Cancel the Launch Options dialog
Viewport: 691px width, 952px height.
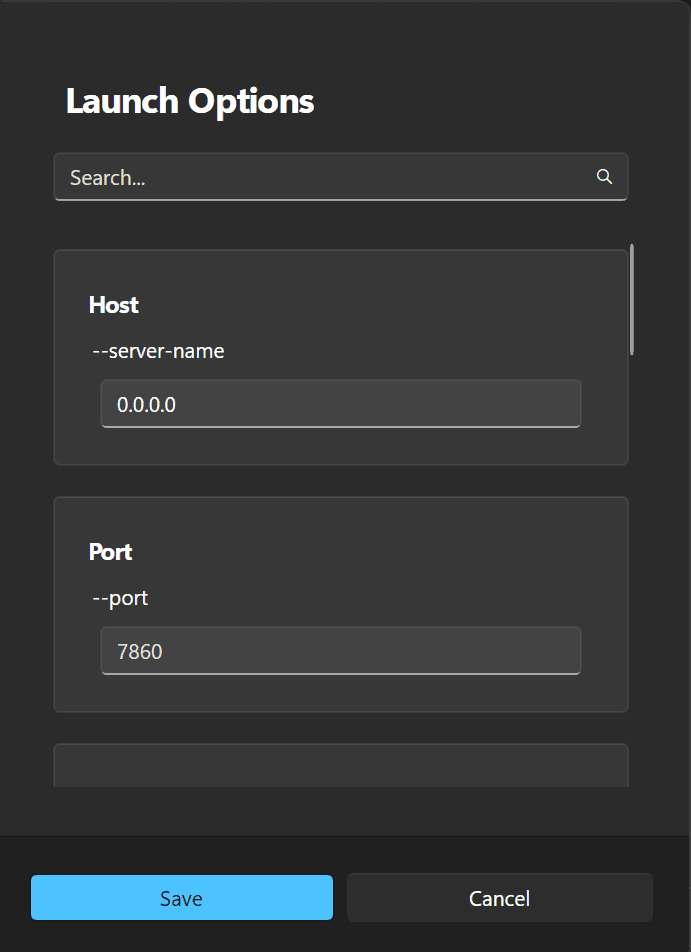click(500, 897)
